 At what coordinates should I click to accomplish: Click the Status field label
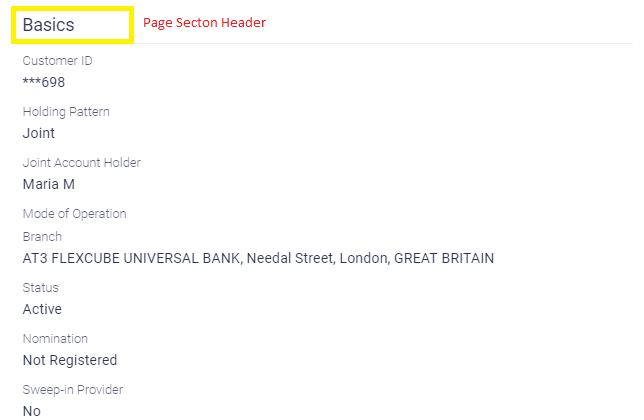pyautogui.click(x=40, y=288)
